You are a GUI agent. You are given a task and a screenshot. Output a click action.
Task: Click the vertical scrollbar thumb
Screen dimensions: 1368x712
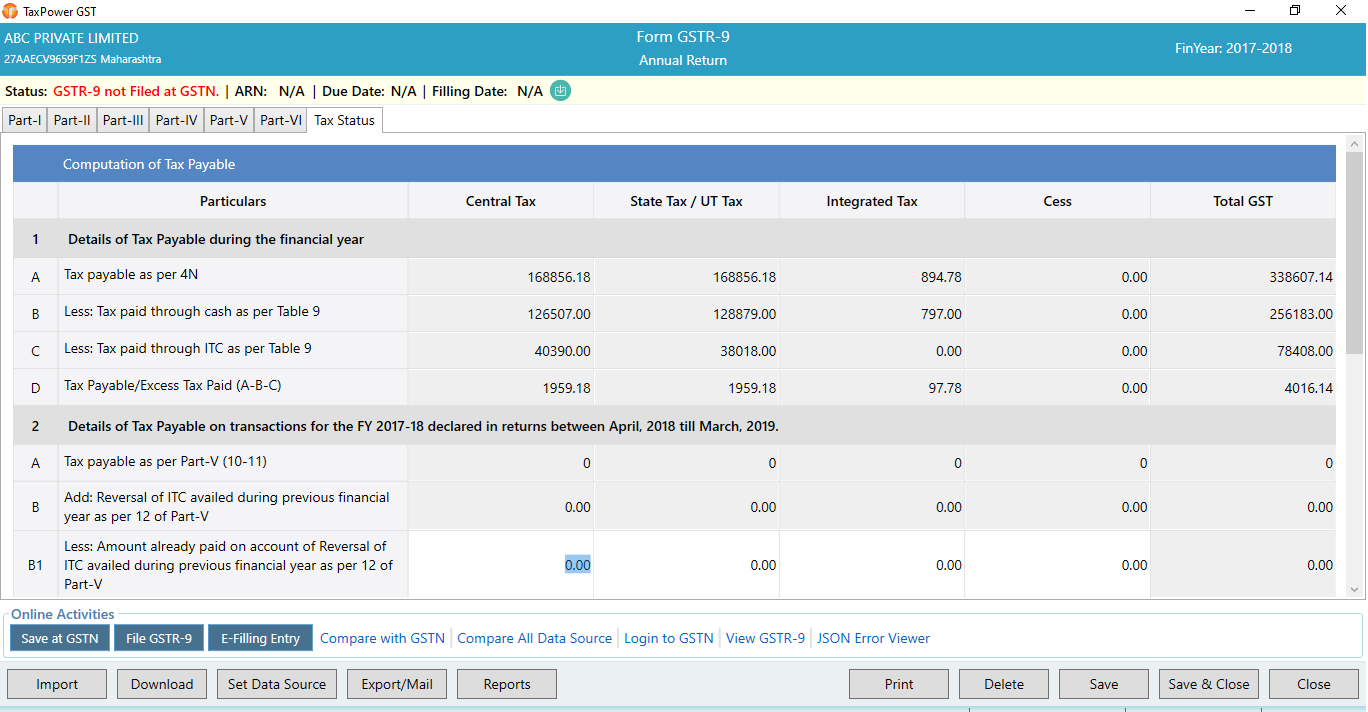tap(1355, 253)
